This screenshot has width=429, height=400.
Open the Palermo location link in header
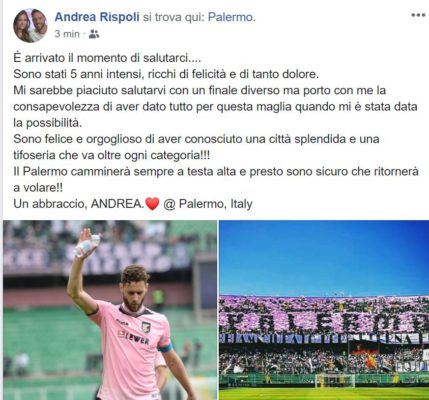(x=232, y=17)
